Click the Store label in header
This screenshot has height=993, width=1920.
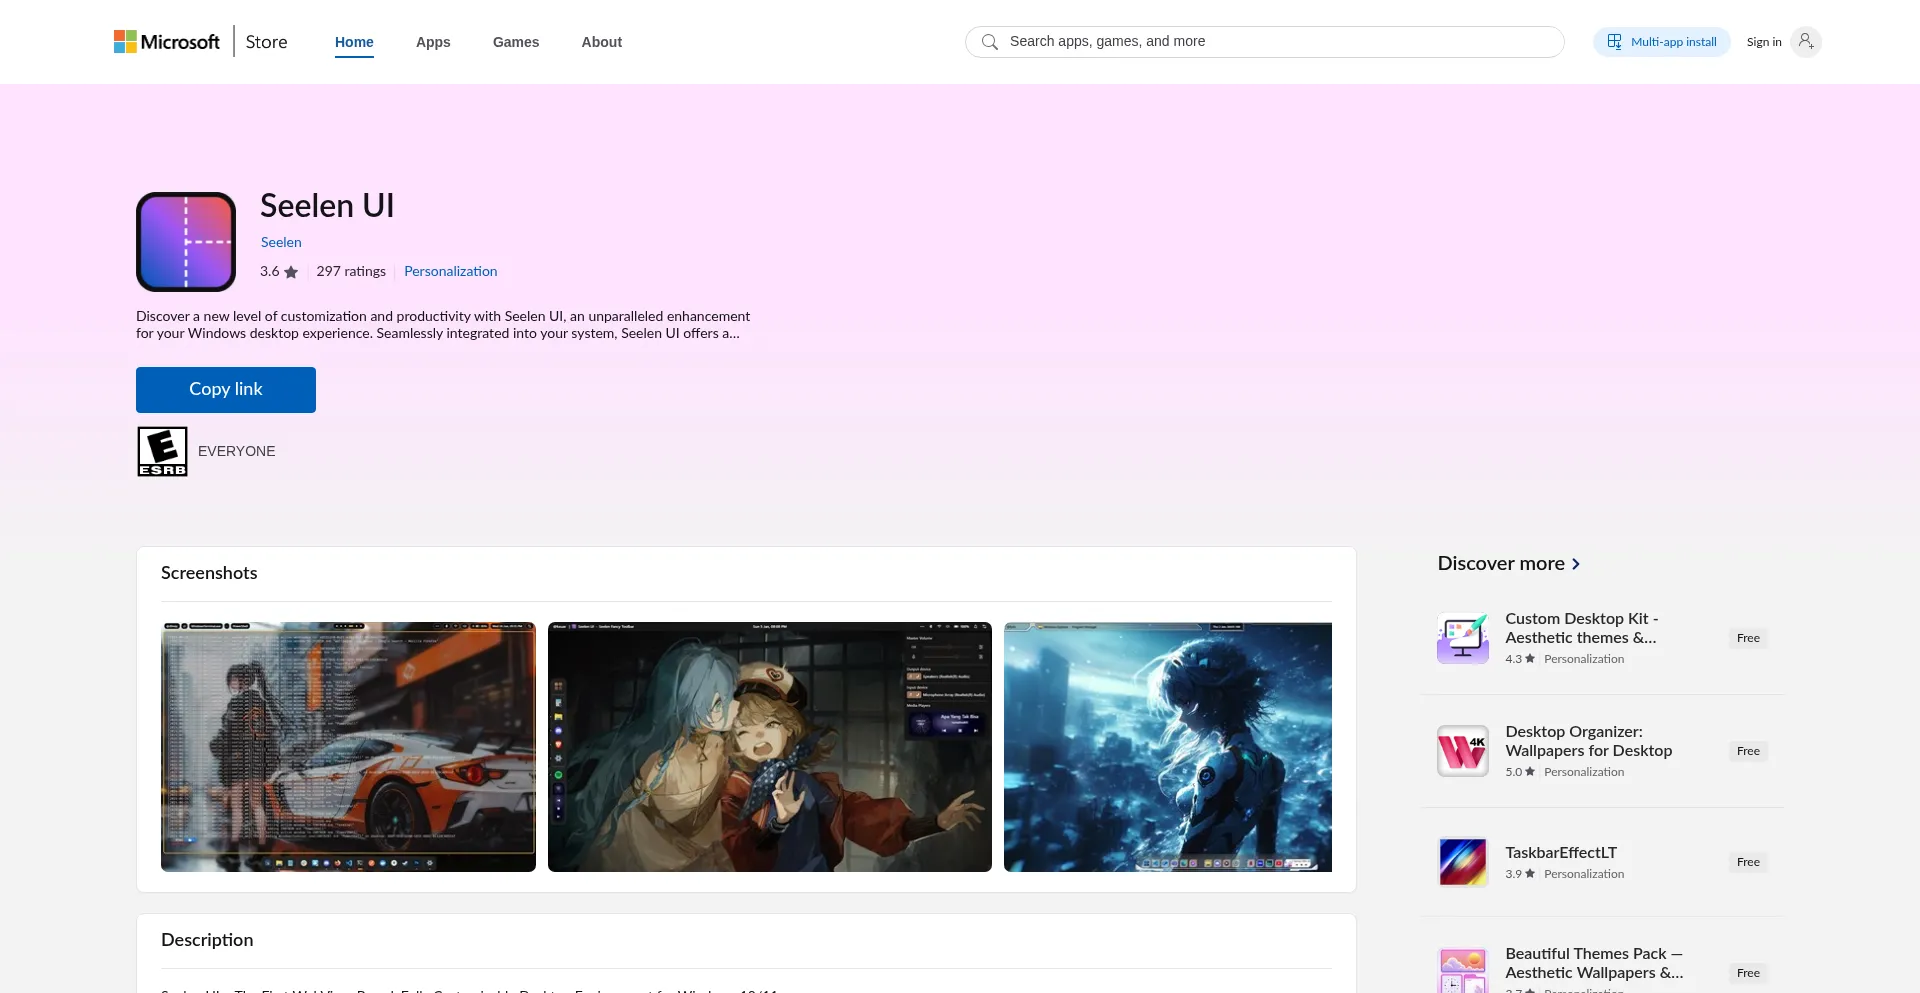coord(266,42)
